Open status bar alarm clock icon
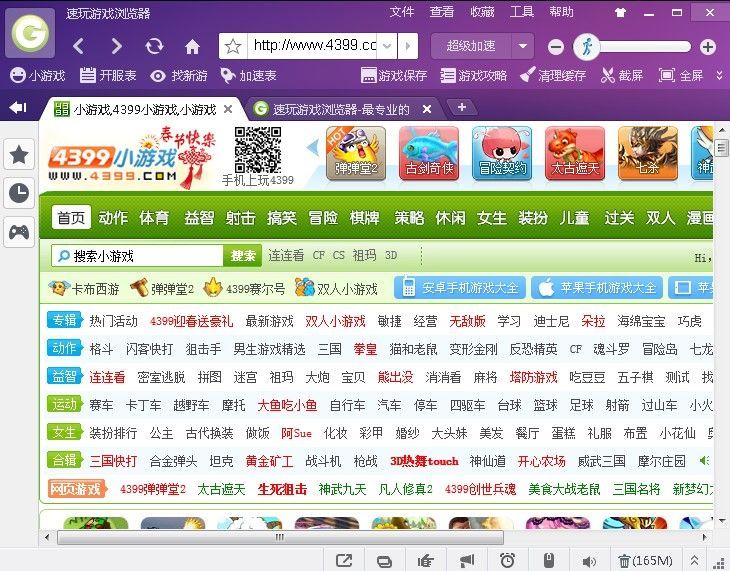This screenshot has width=730, height=571. coord(507,560)
